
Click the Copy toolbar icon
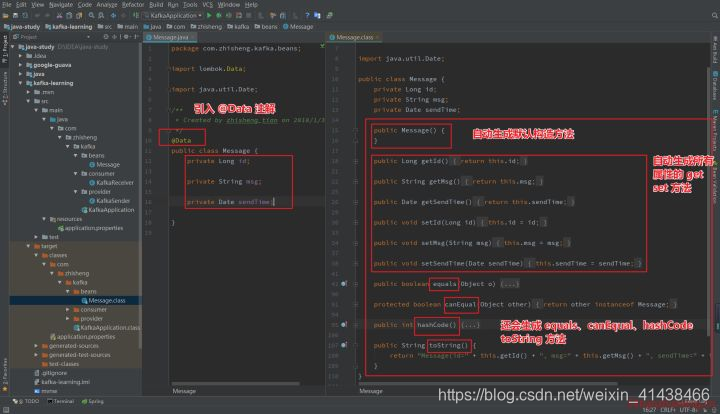[x=69, y=16]
